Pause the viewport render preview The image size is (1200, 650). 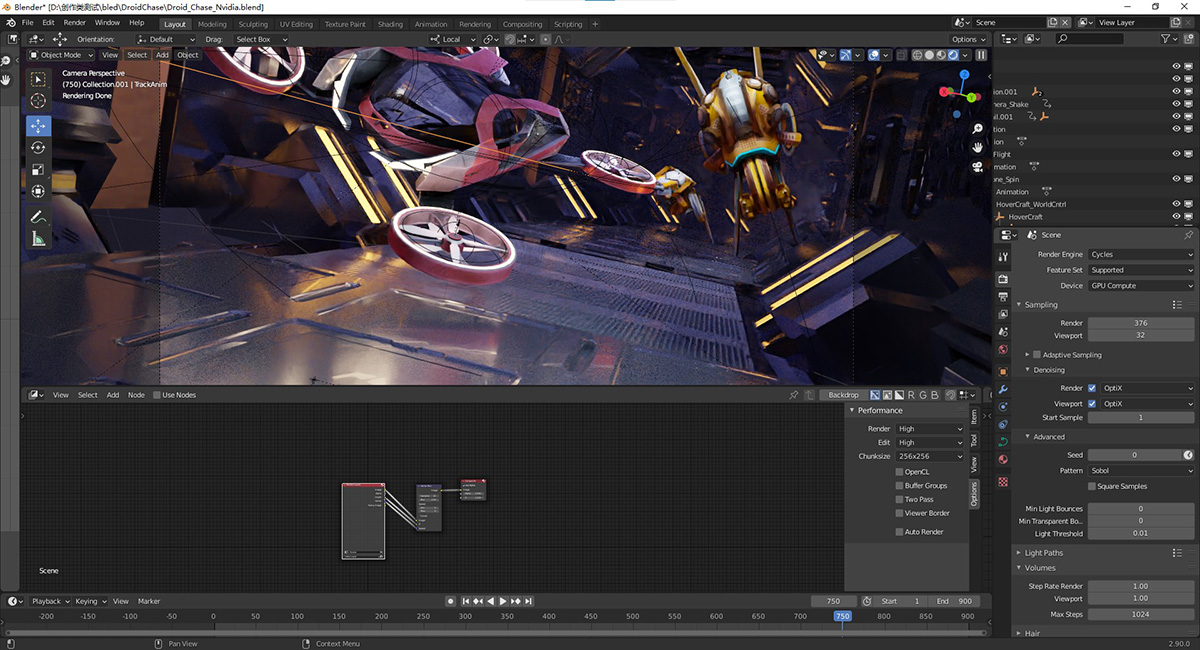[x=981, y=55]
